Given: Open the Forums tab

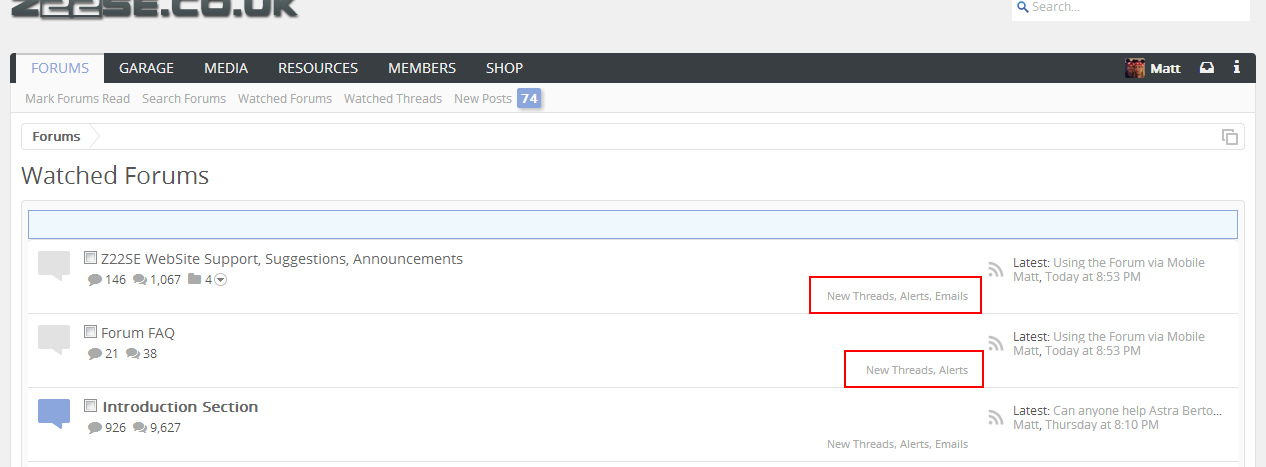Looking at the screenshot, I should click(x=60, y=68).
